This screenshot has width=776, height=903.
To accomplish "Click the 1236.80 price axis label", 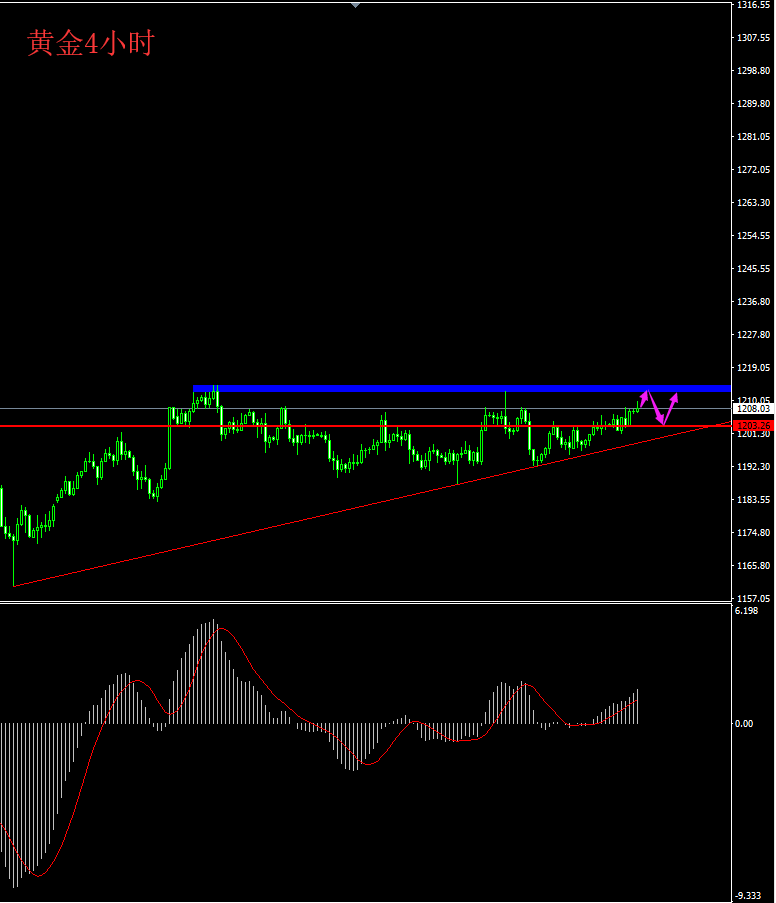I will [754, 301].
